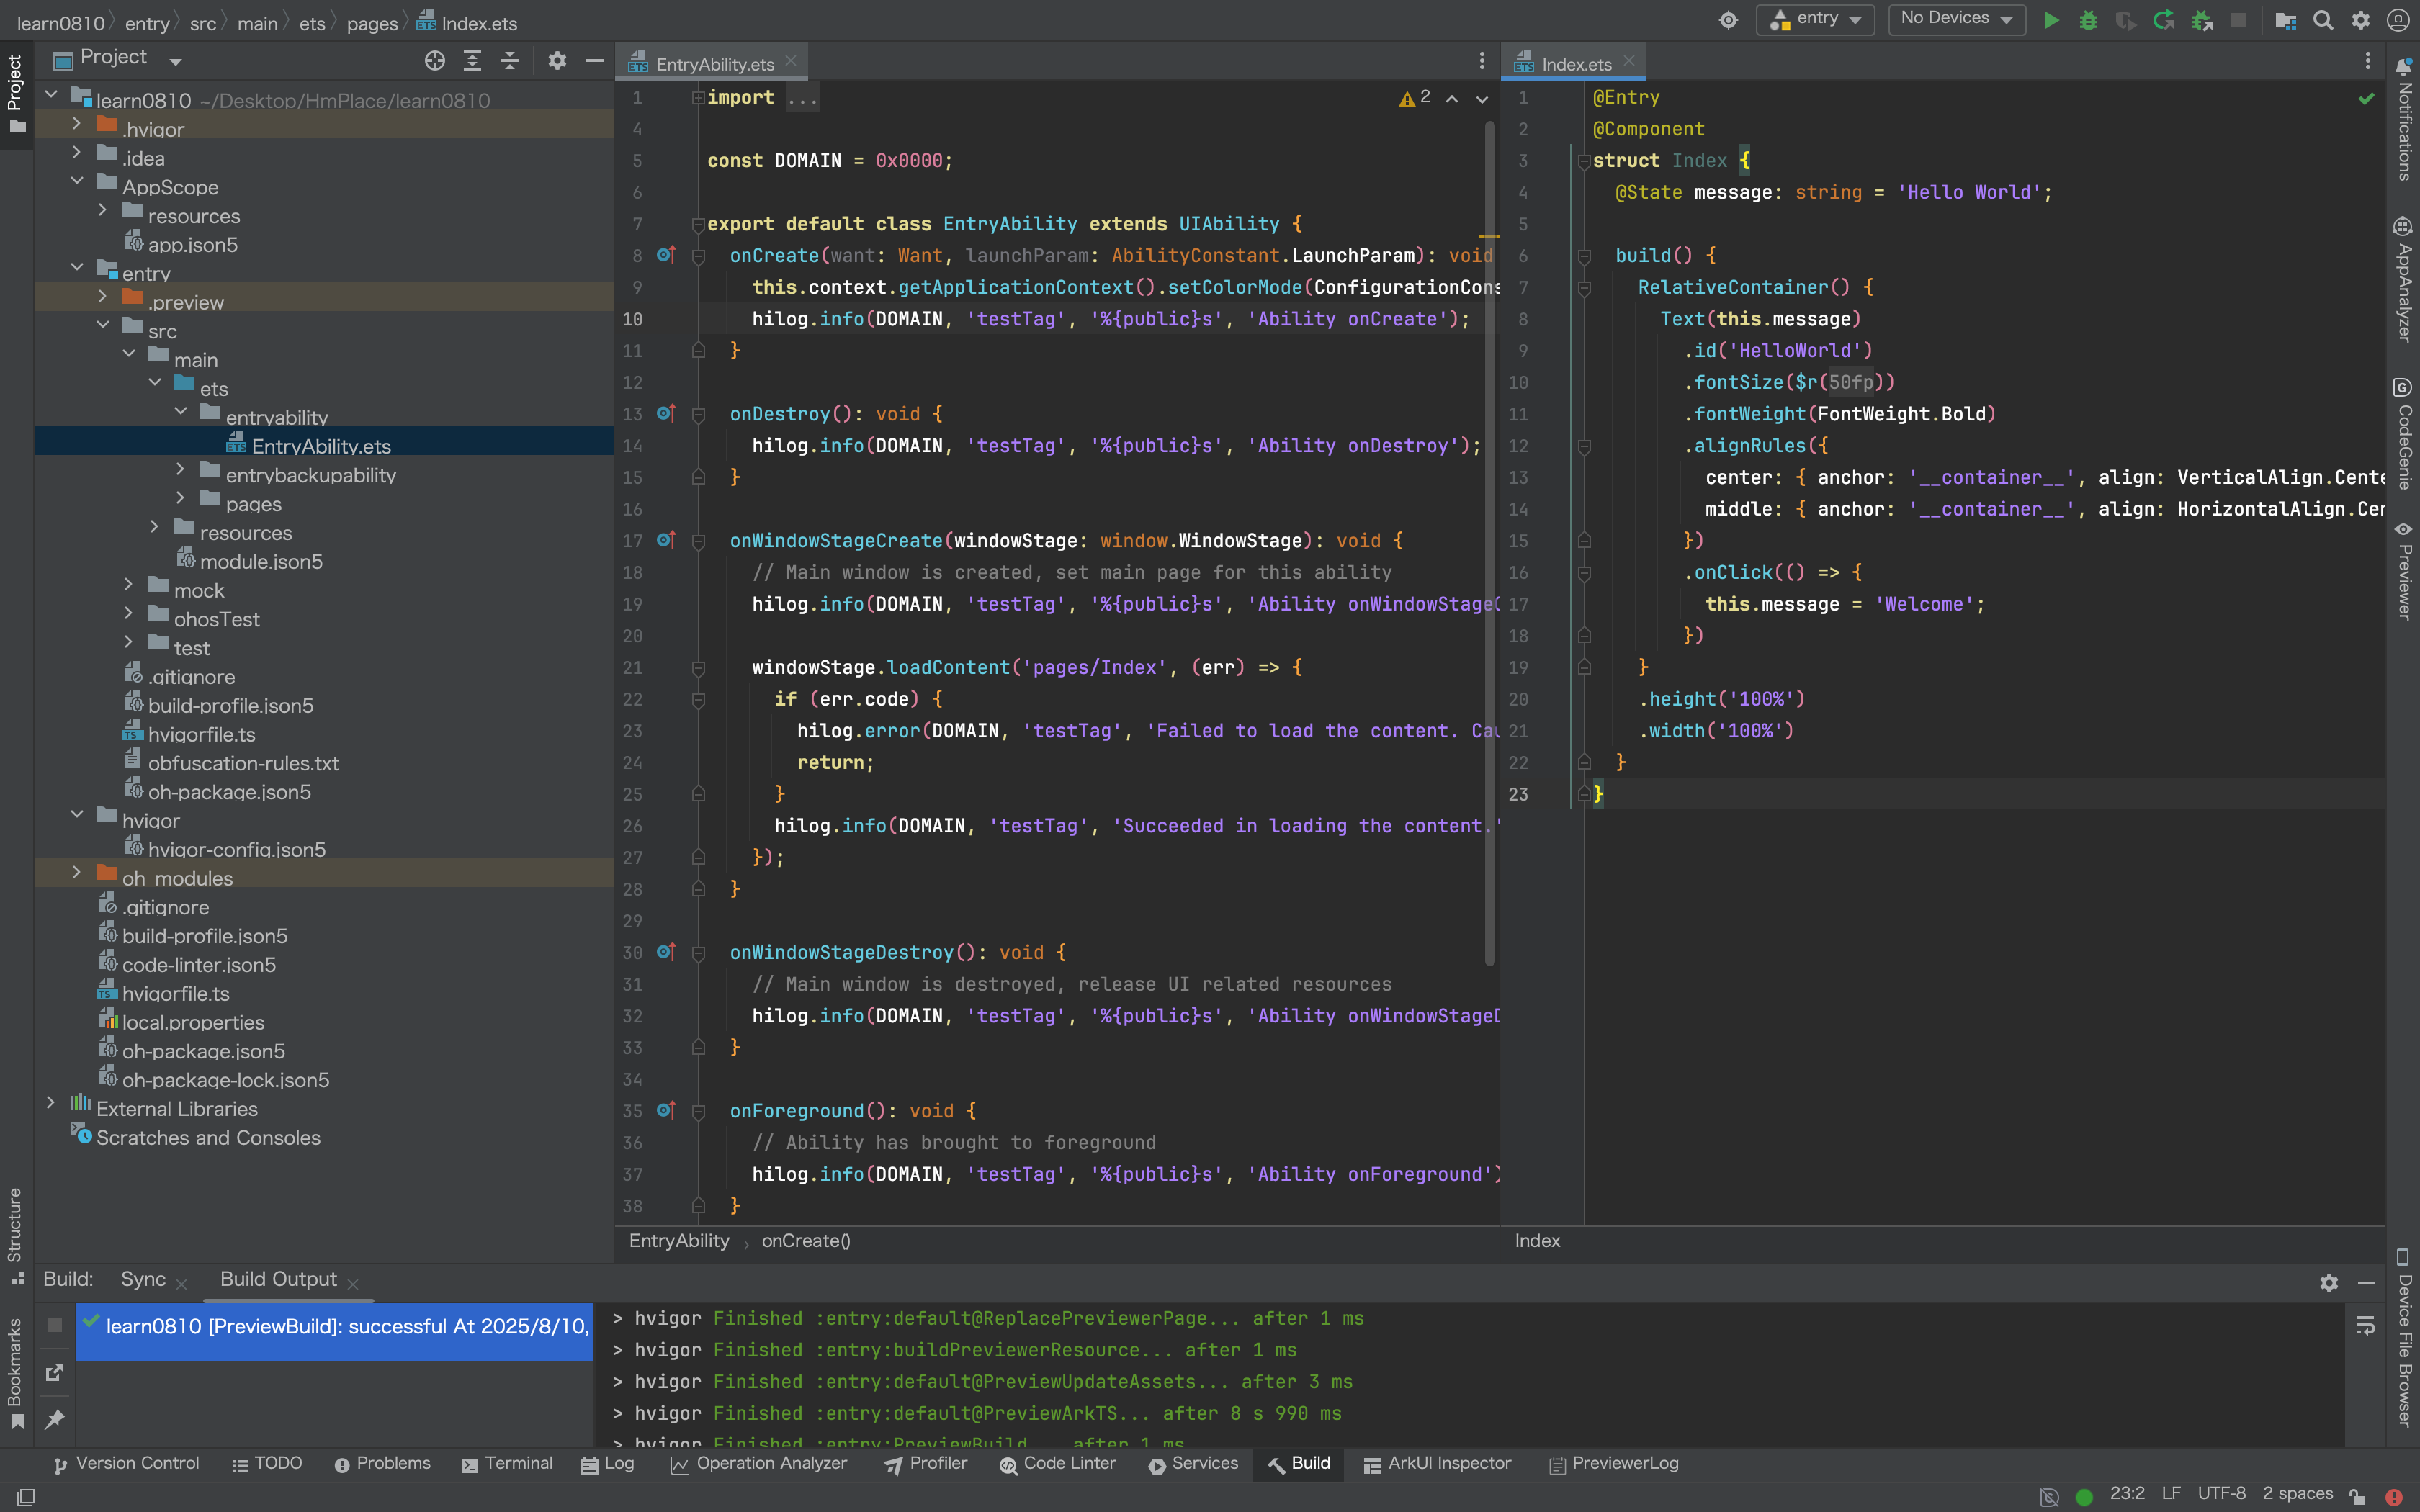
Task: Collapse the AppScope folder
Action: tap(76, 182)
